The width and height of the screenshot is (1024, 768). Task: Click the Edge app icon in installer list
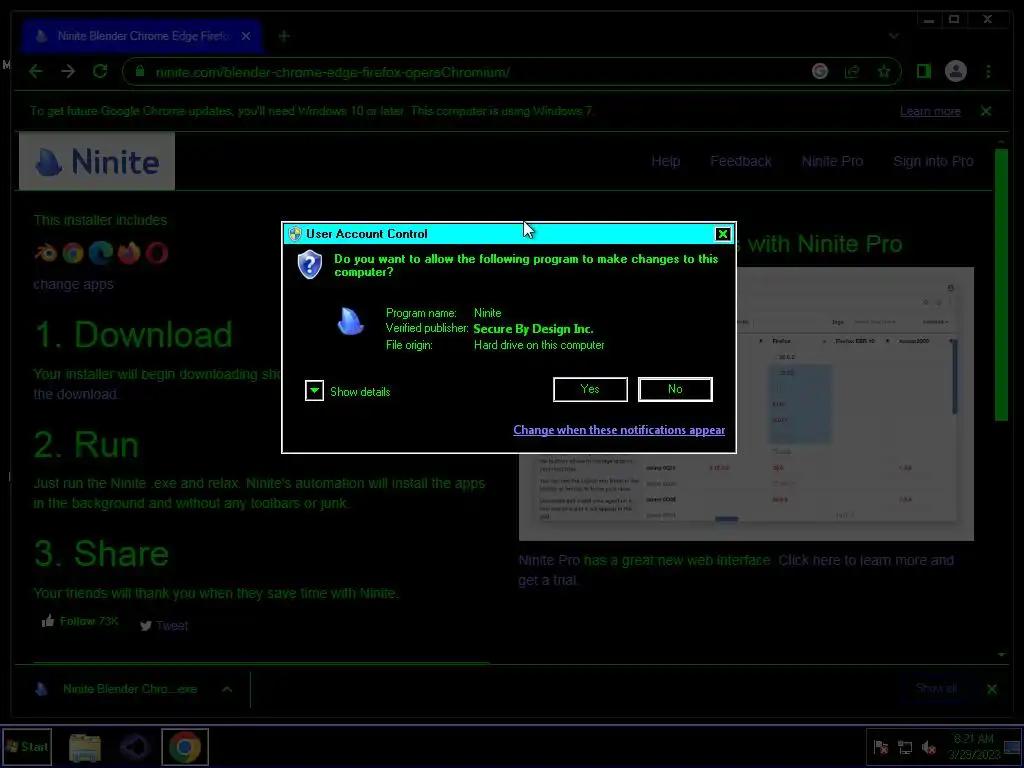pyautogui.click(x=101, y=253)
